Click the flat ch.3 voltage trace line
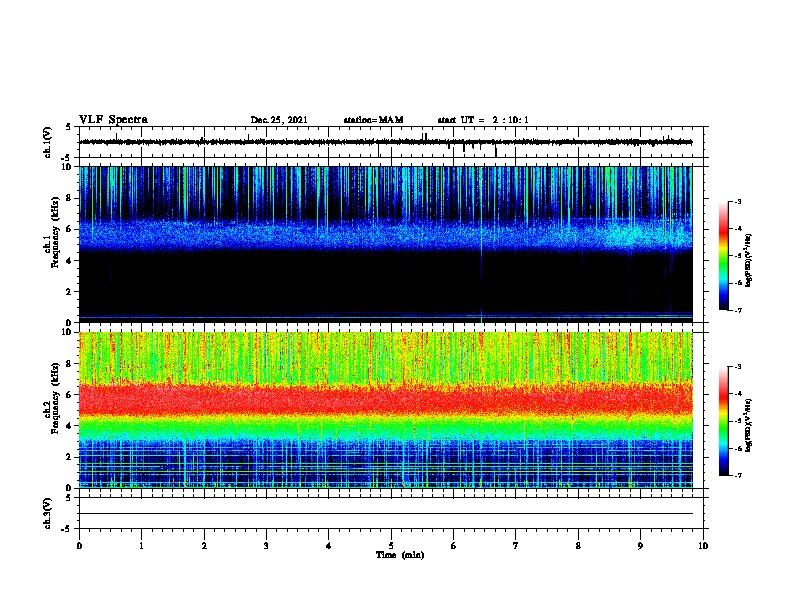The image size is (792, 612). pyautogui.click(x=385, y=514)
